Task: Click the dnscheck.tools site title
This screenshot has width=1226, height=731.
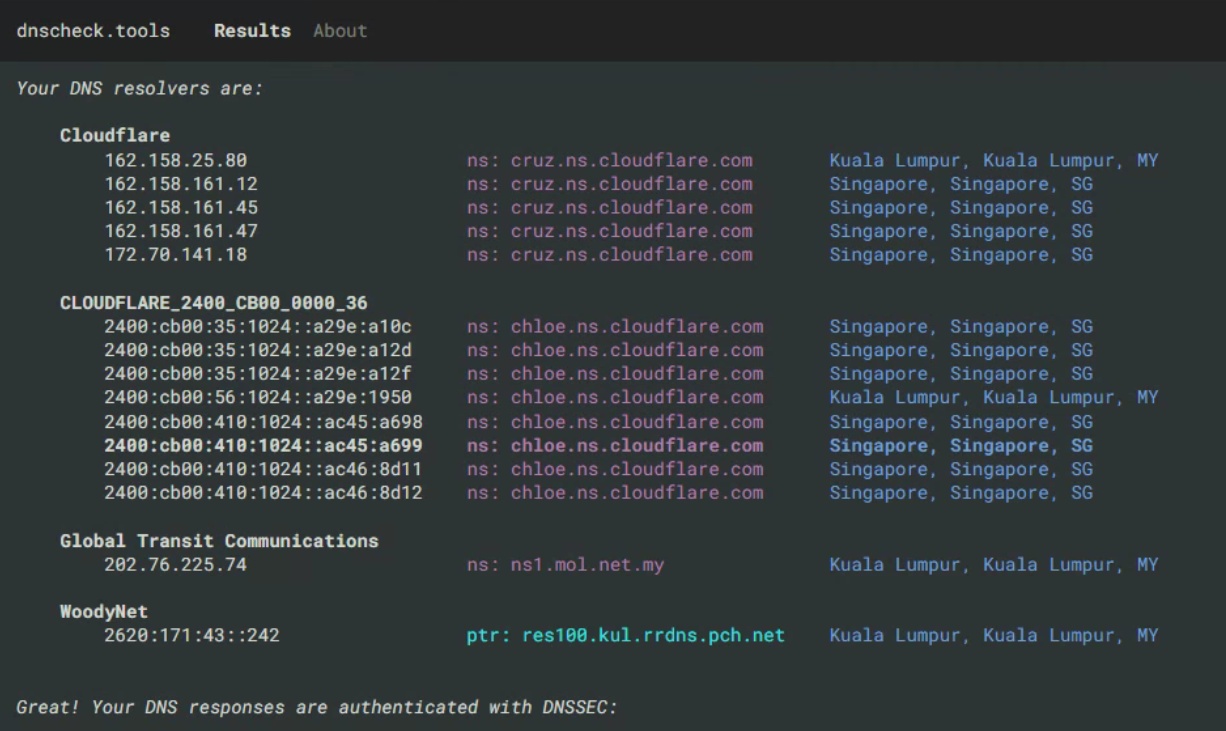Action: (x=93, y=31)
